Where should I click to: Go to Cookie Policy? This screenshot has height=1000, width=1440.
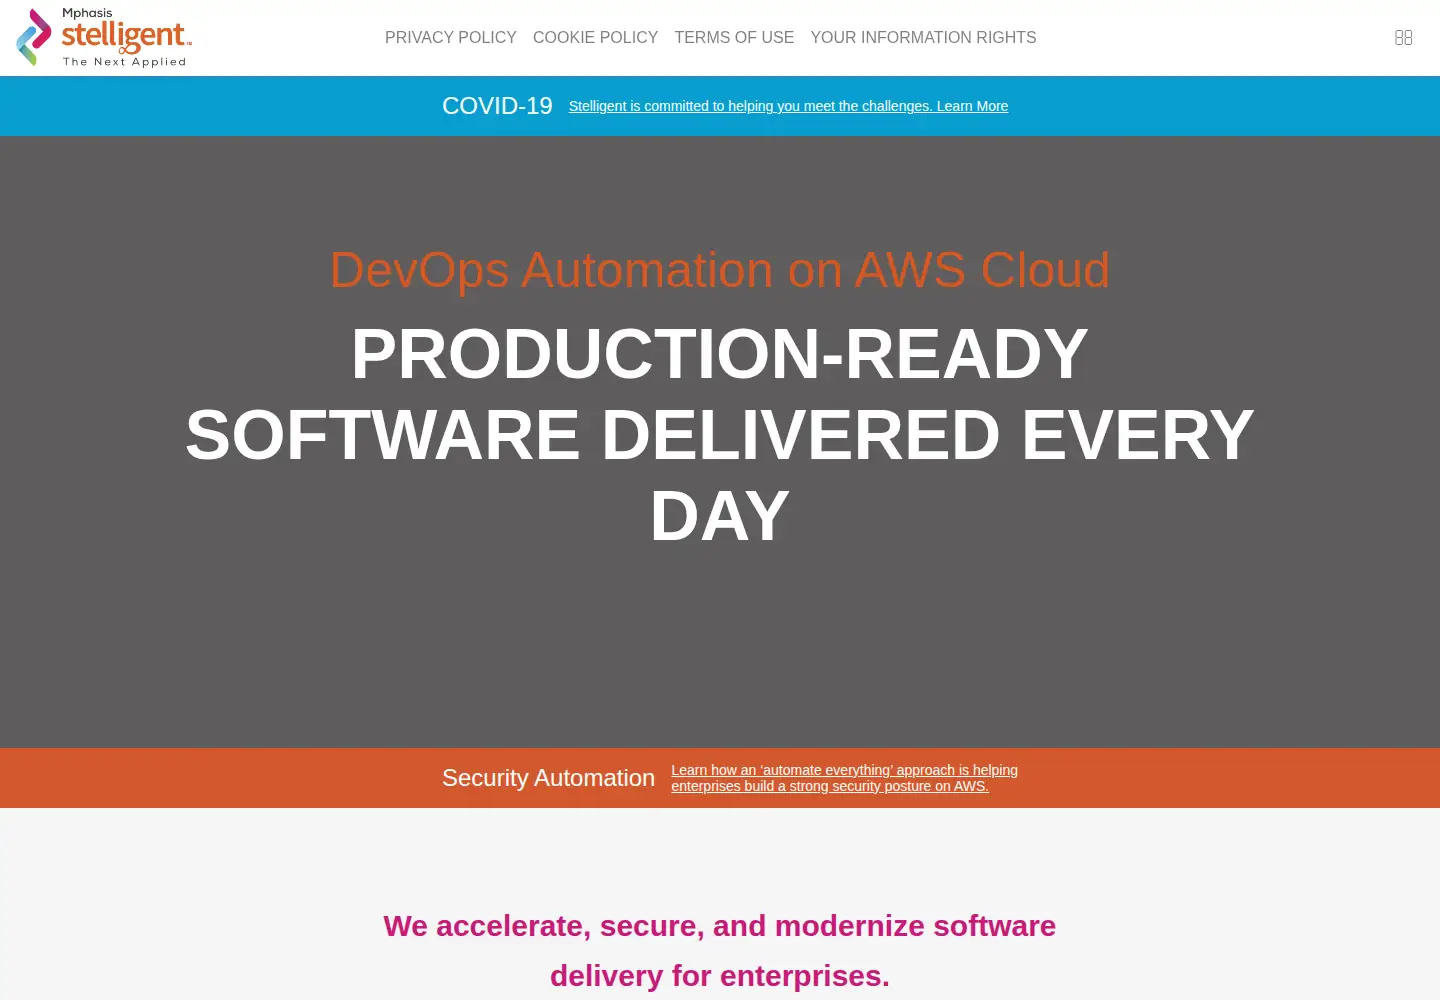(595, 38)
